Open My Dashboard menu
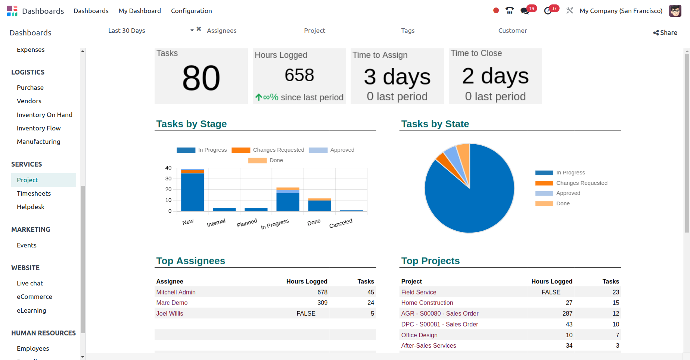Screen dimensions: 690x360 [x=139, y=11]
